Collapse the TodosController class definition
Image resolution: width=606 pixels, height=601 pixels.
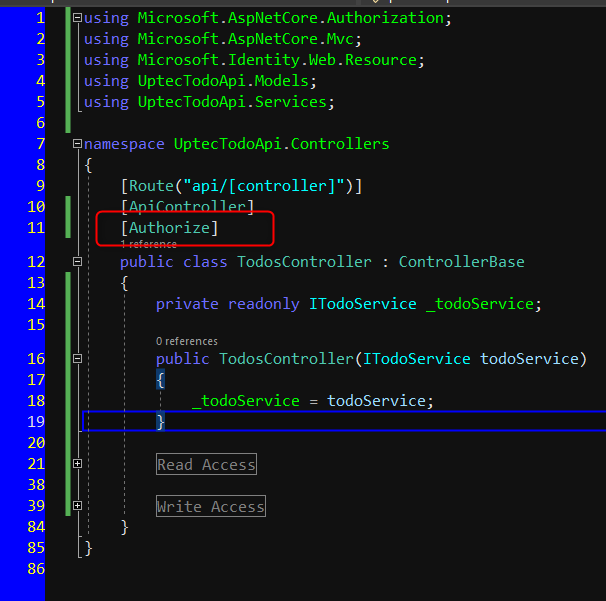click(78, 262)
